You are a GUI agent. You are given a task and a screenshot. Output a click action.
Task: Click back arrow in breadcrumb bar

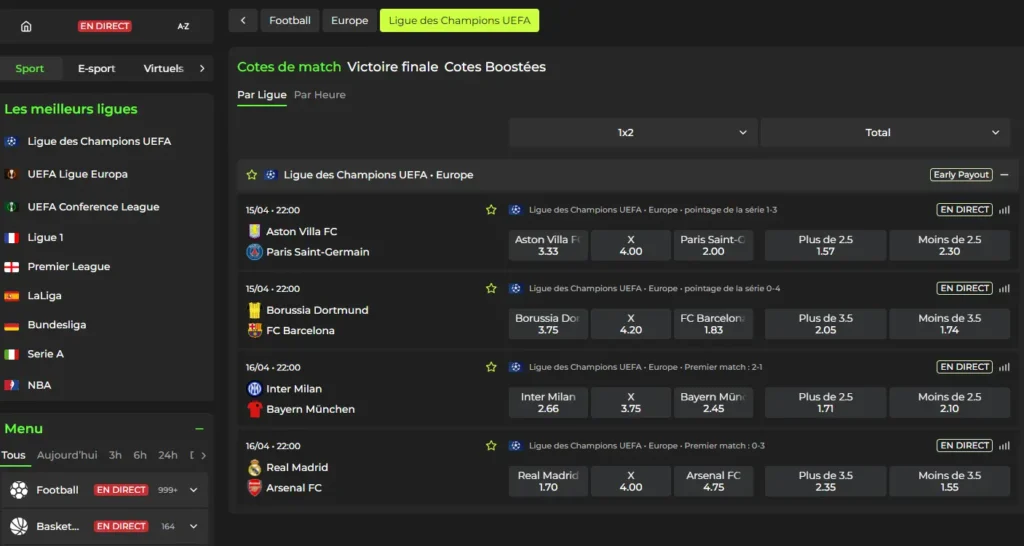click(x=243, y=20)
